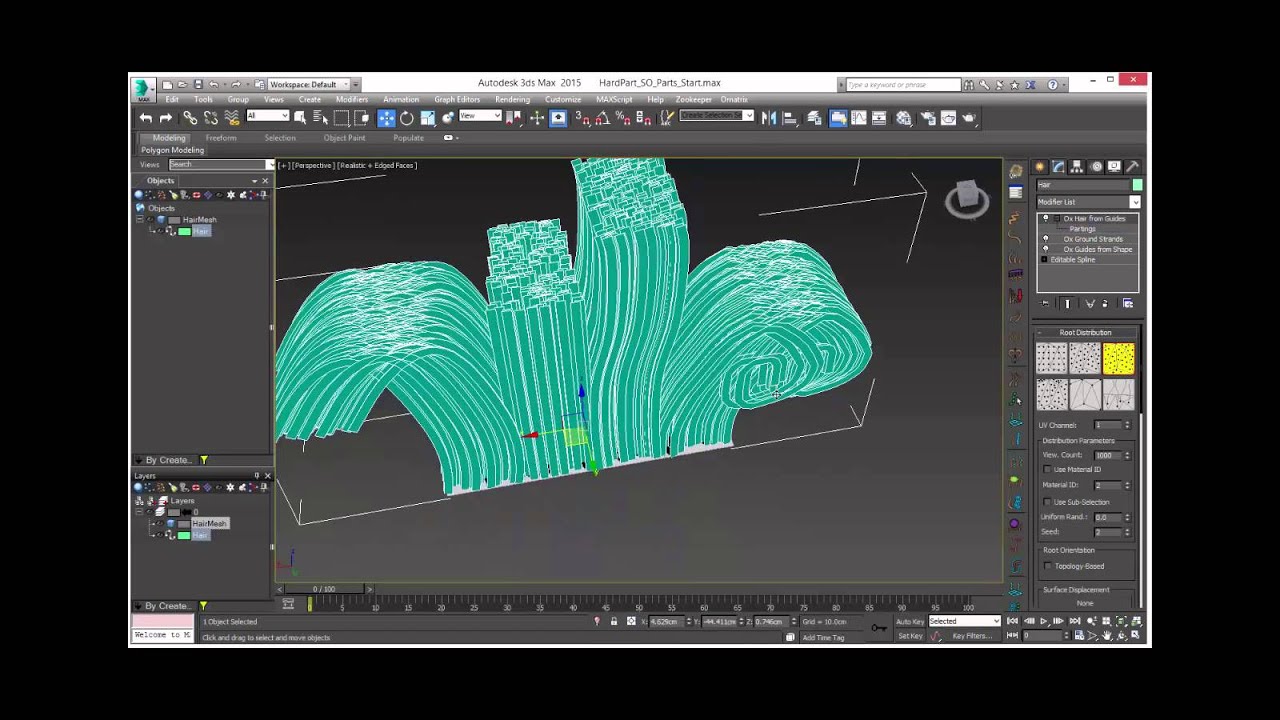Click the Set Key button

[x=910, y=636]
